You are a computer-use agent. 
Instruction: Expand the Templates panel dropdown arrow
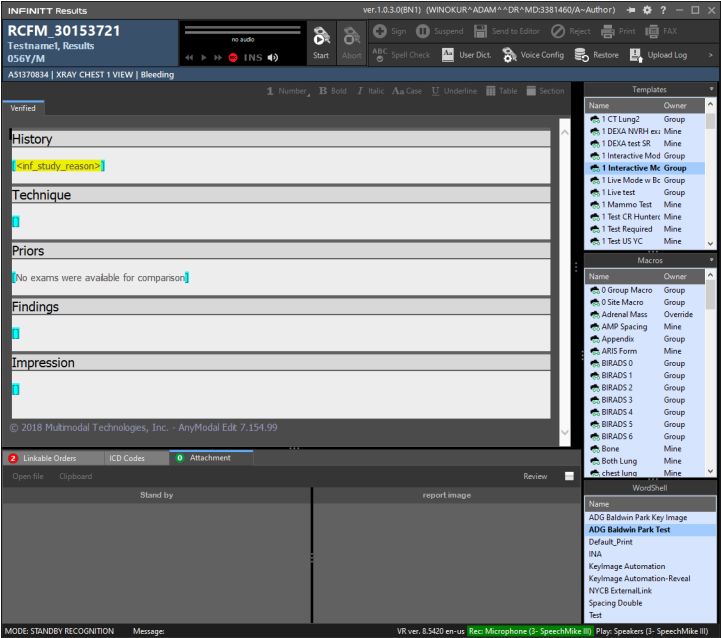tap(711, 90)
